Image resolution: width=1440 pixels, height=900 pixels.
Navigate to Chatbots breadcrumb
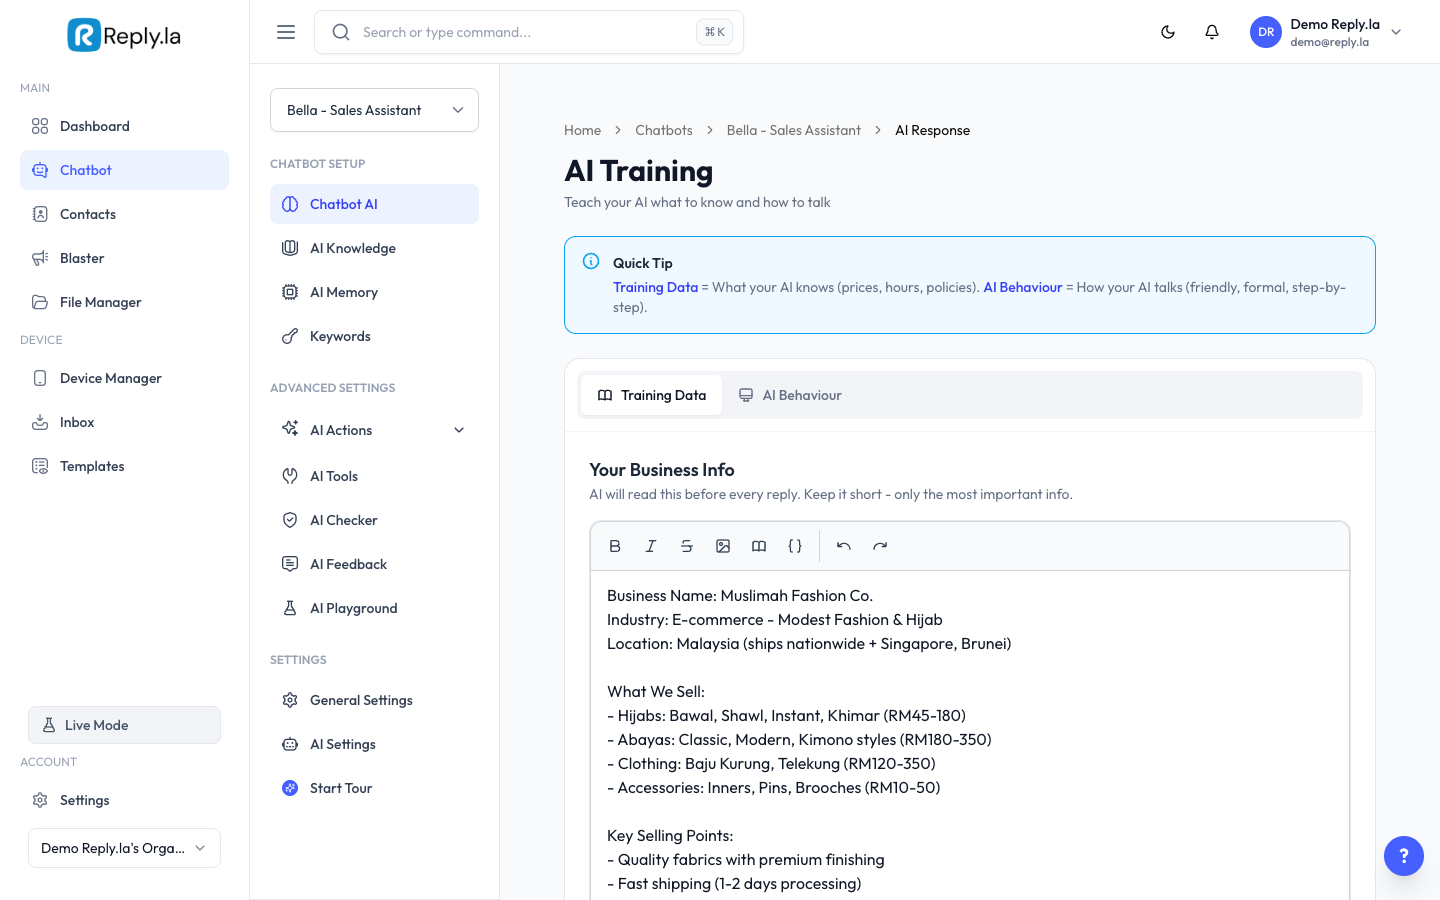click(x=664, y=130)
